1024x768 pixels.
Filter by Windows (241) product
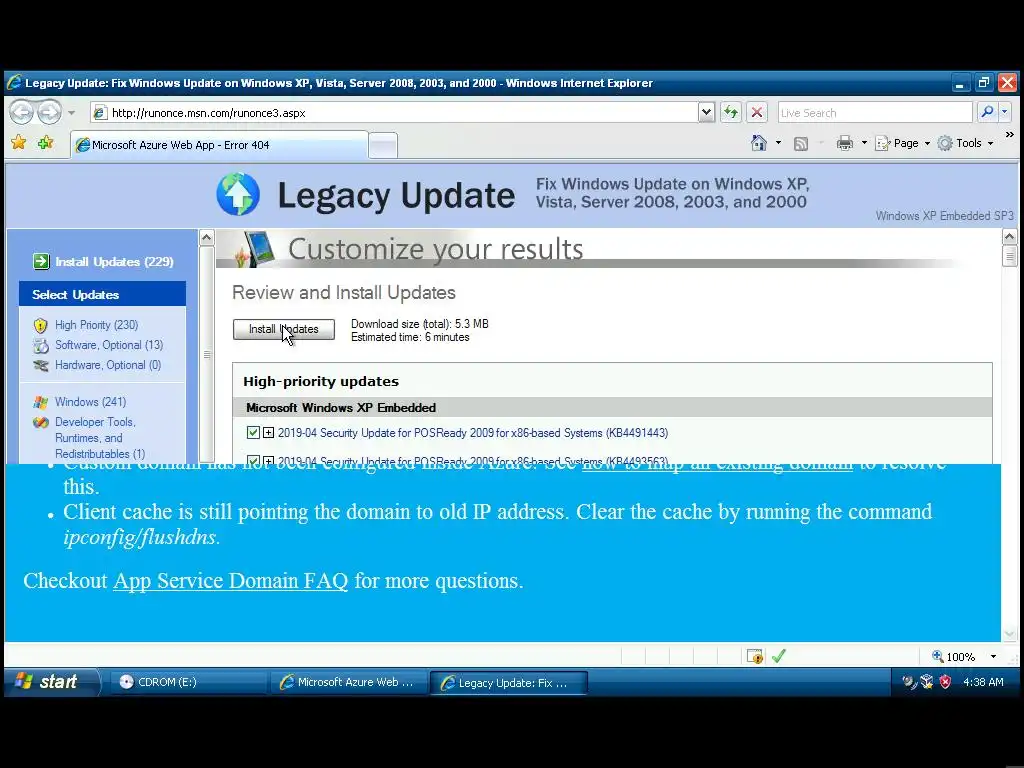point(91,402)
